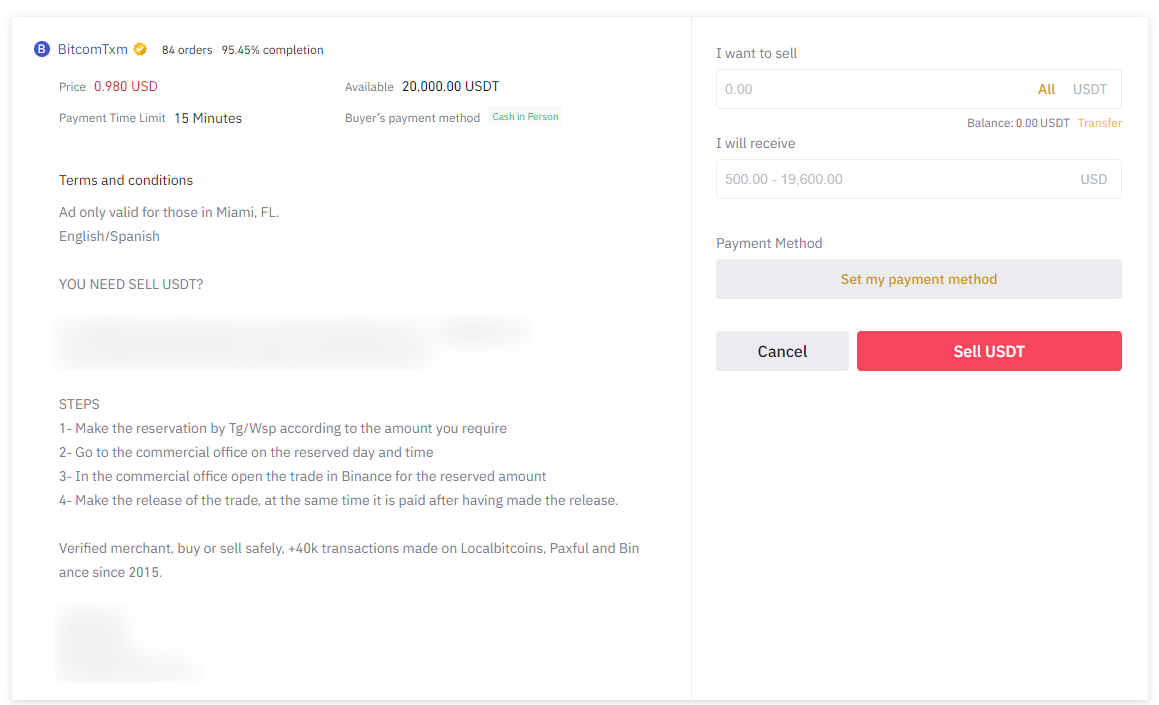Open the USD currency selector
The width and height of the screenshot is (1159, 705).
[1093, 179]
